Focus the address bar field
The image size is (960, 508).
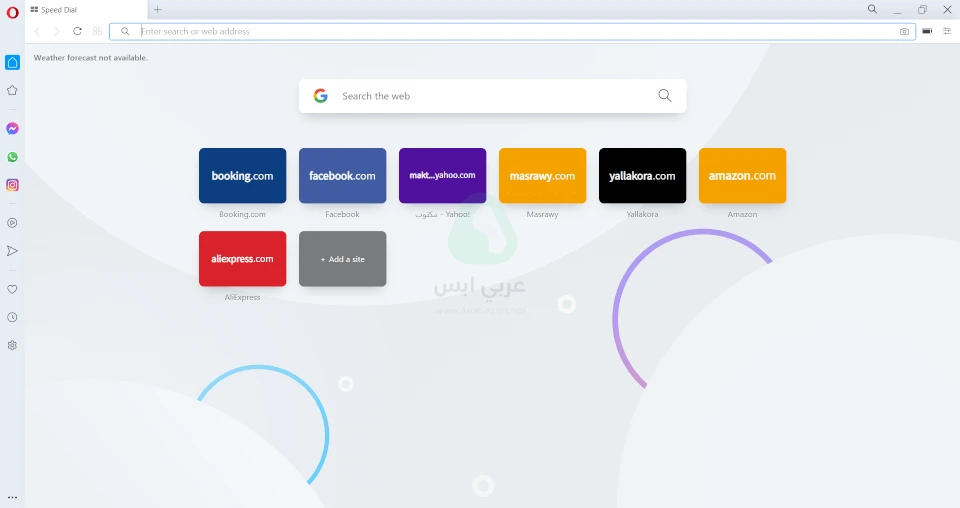(x=500, y=32)
